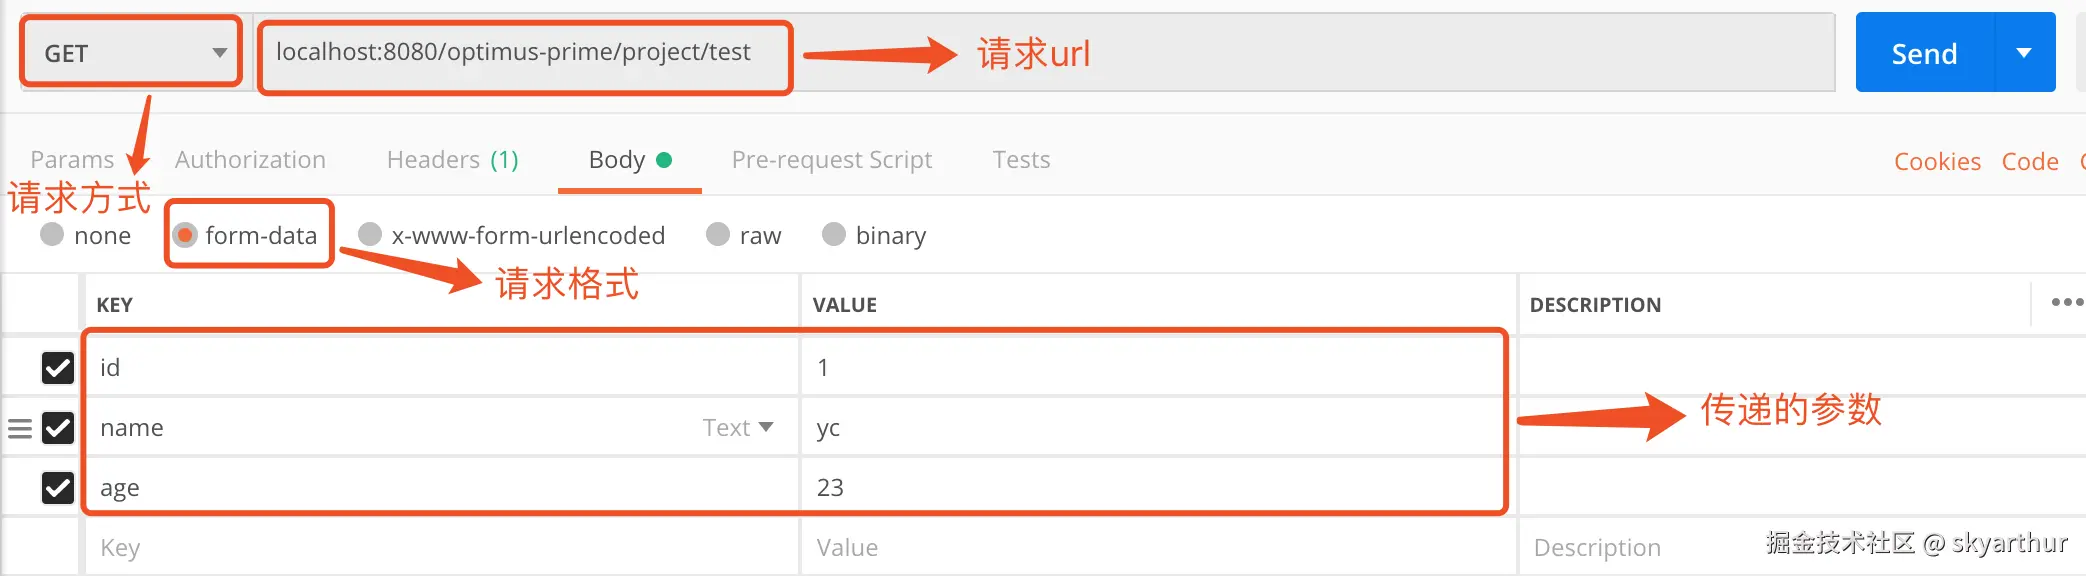Uncheck the age parameter checkbox
This screenshot has height=576, width=2086.
(58, 488)
